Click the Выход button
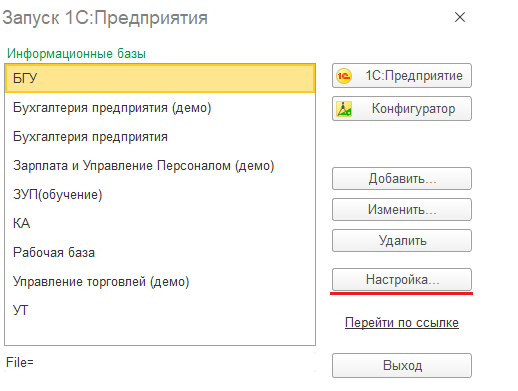This screenshot has width=518, height=391. pos(402,365)
